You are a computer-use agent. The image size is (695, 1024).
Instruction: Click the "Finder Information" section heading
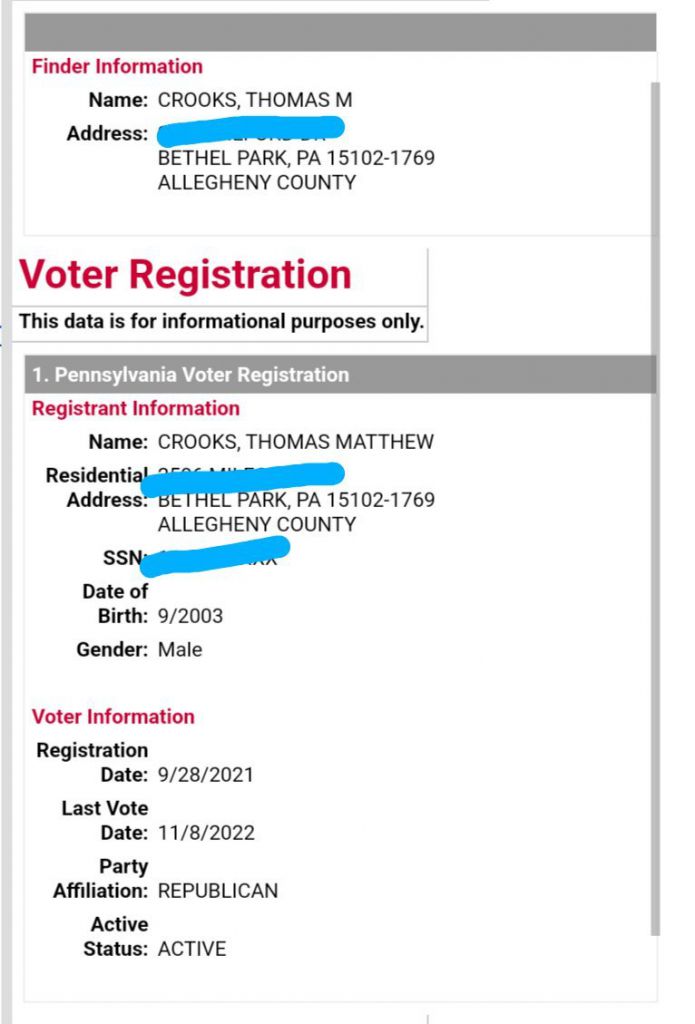(117, 67)
